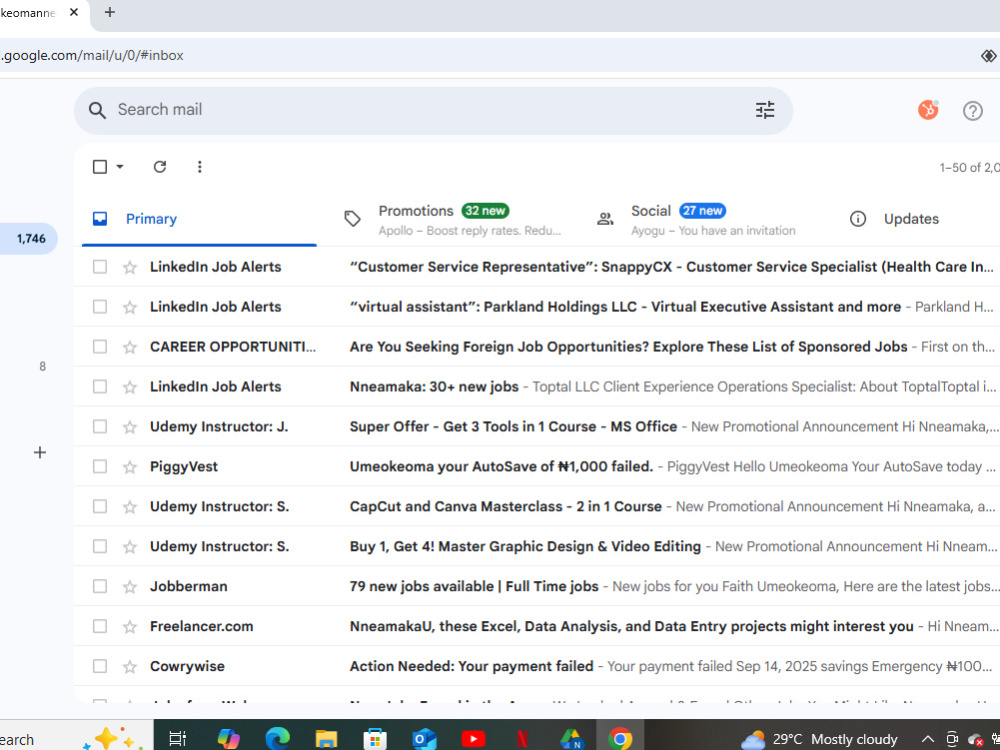
Task: Tick the Jobberman email checkbox
Action: tap(99, 586)
